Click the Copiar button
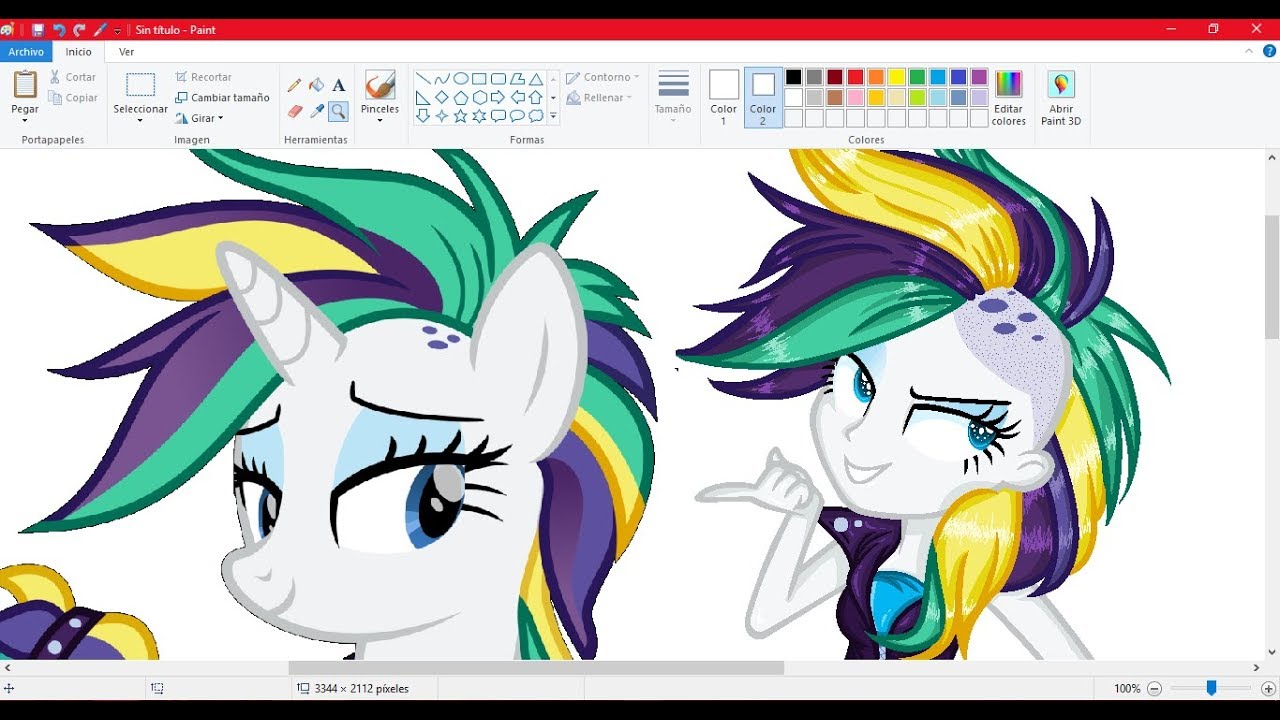Screen dimensions: 1280x720 point(73,98)
